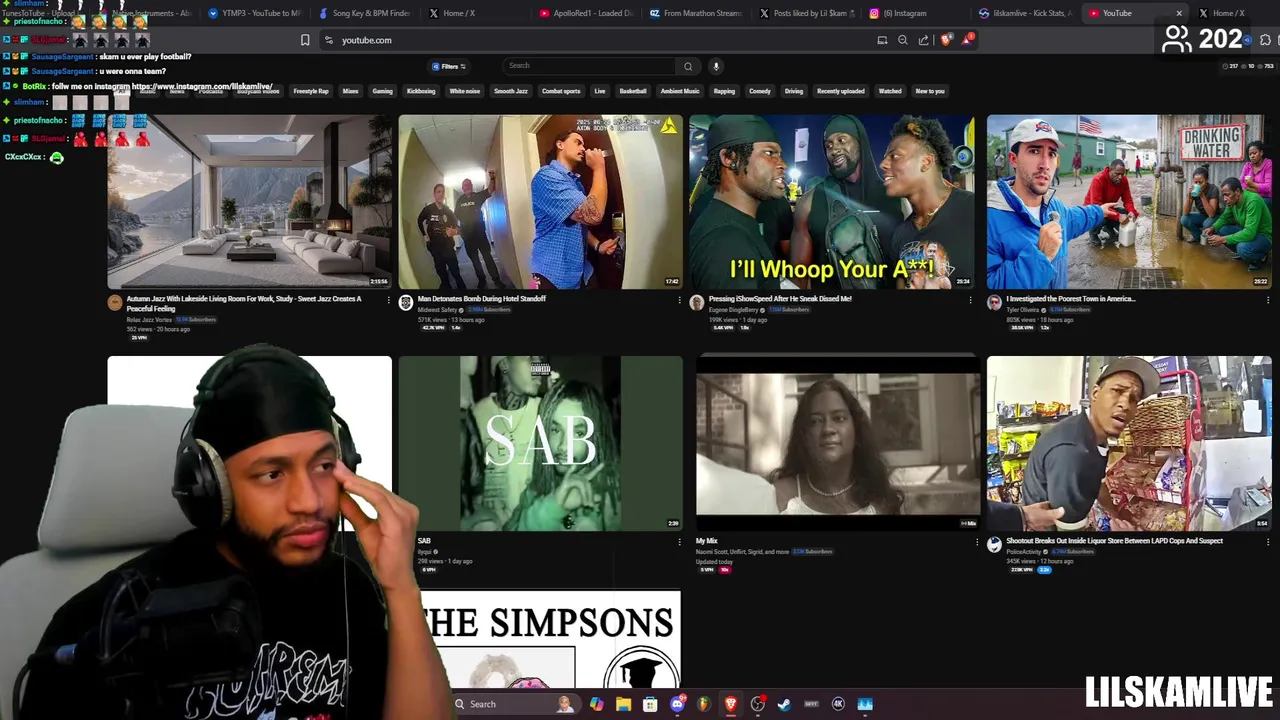Open Midwest Safety channel avatar
The height and width of the screenshot is (720, 1280).
coord(406,303)
